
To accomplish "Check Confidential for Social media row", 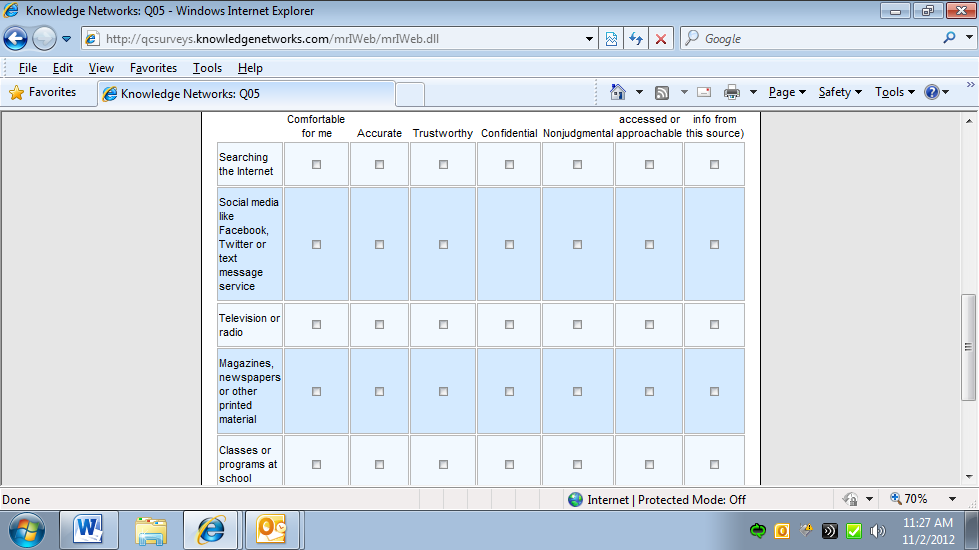I will pyautogui.click(x=509, y=245).
